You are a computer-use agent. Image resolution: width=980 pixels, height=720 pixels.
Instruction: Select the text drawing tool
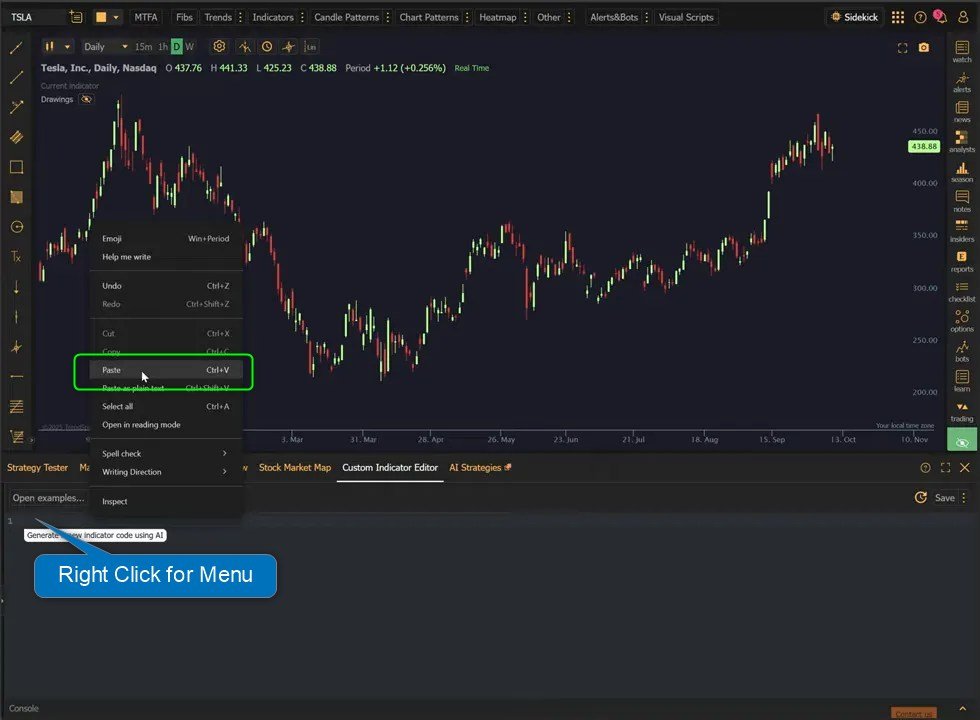(x=16, y=256)
